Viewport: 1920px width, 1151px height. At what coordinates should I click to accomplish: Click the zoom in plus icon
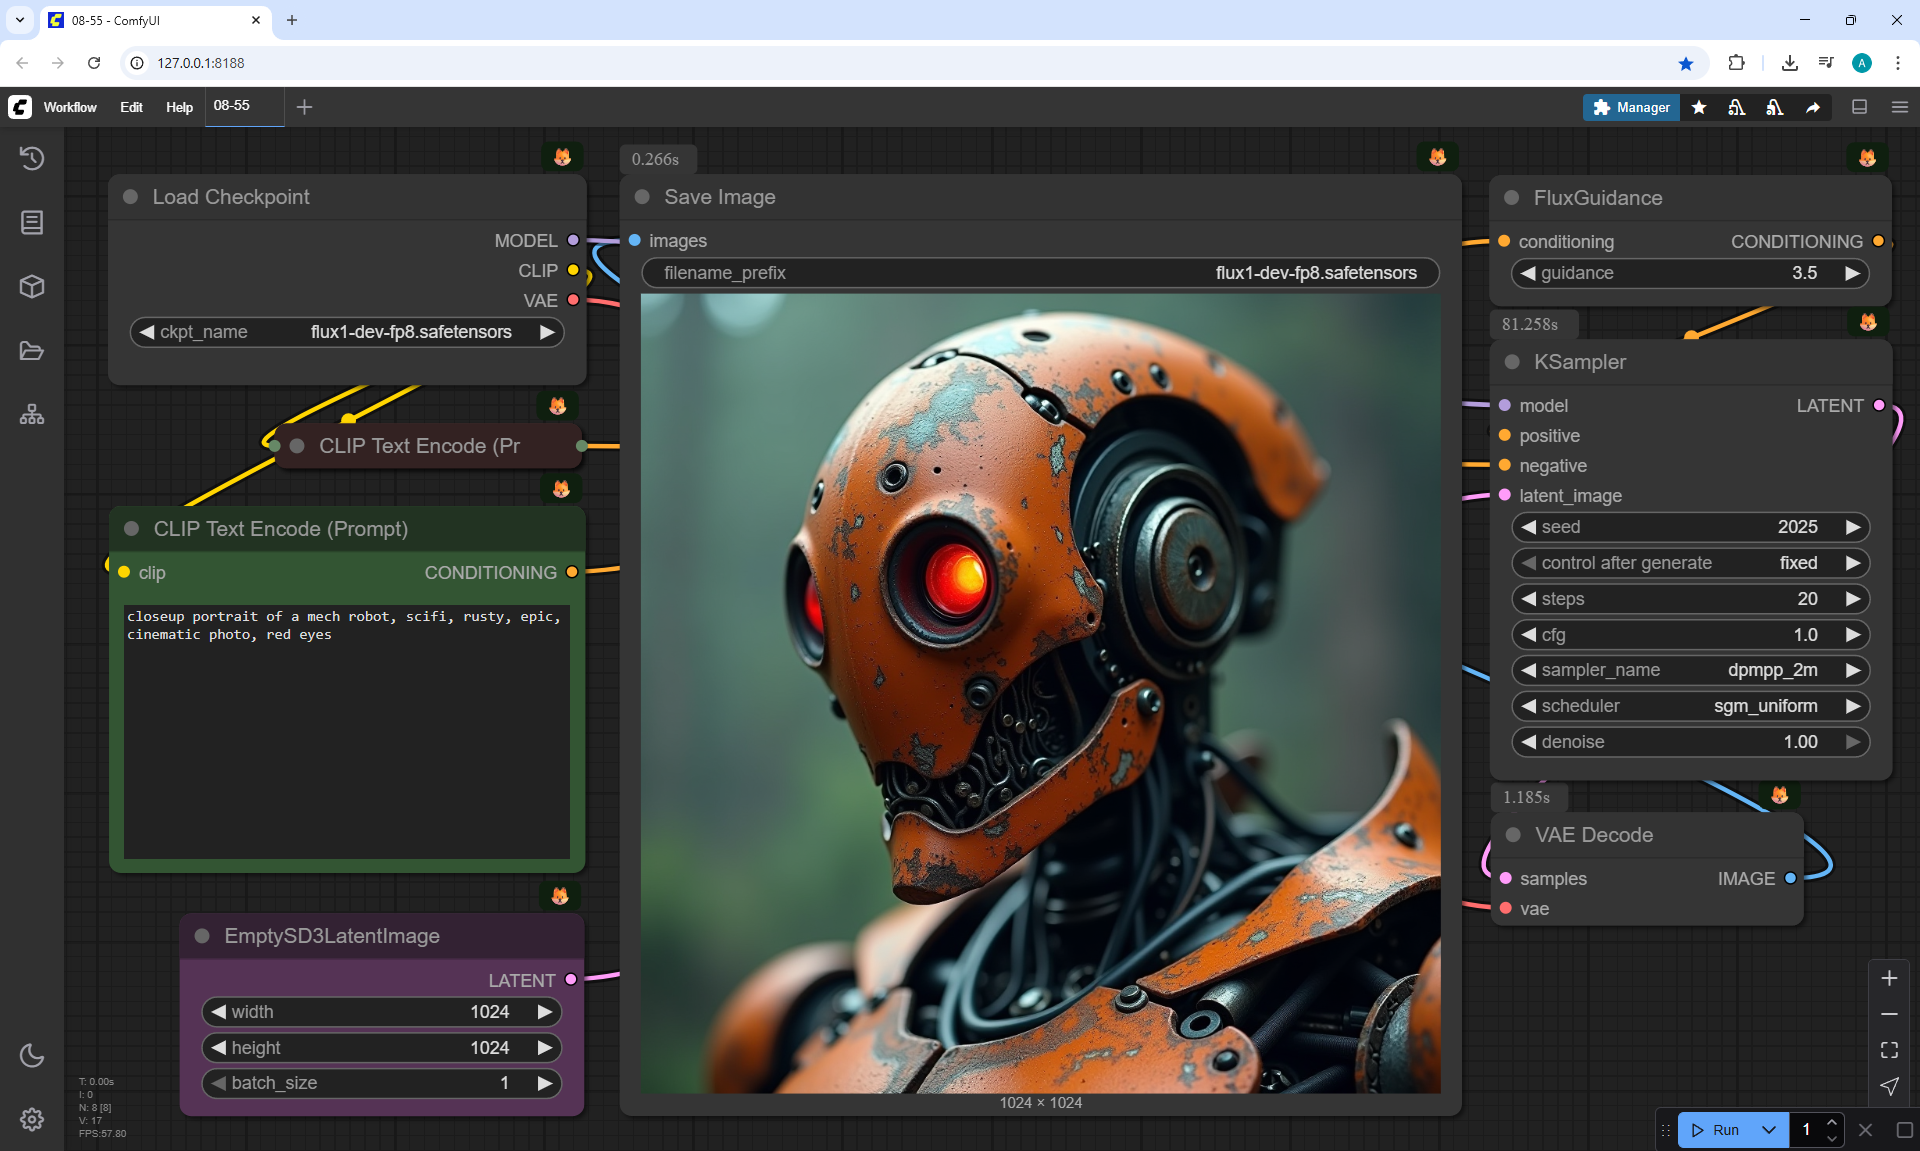(1889, 978)
